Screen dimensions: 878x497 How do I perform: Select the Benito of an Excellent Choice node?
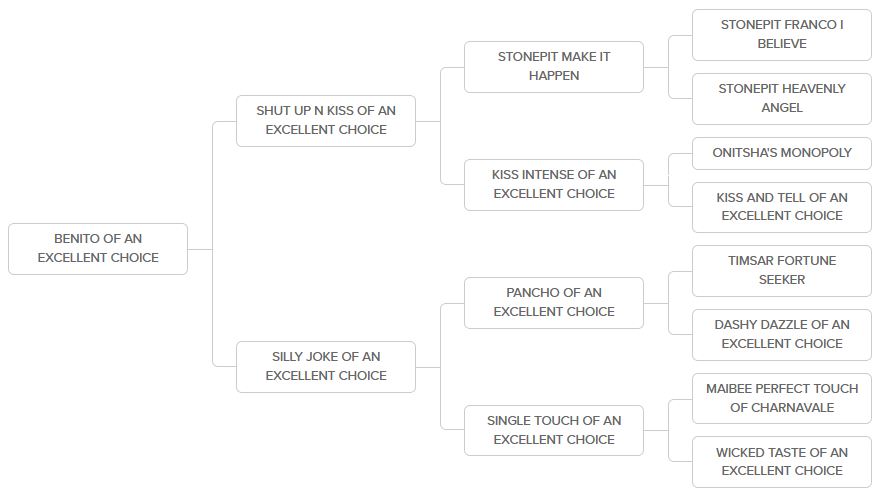(x=98, y=248)
